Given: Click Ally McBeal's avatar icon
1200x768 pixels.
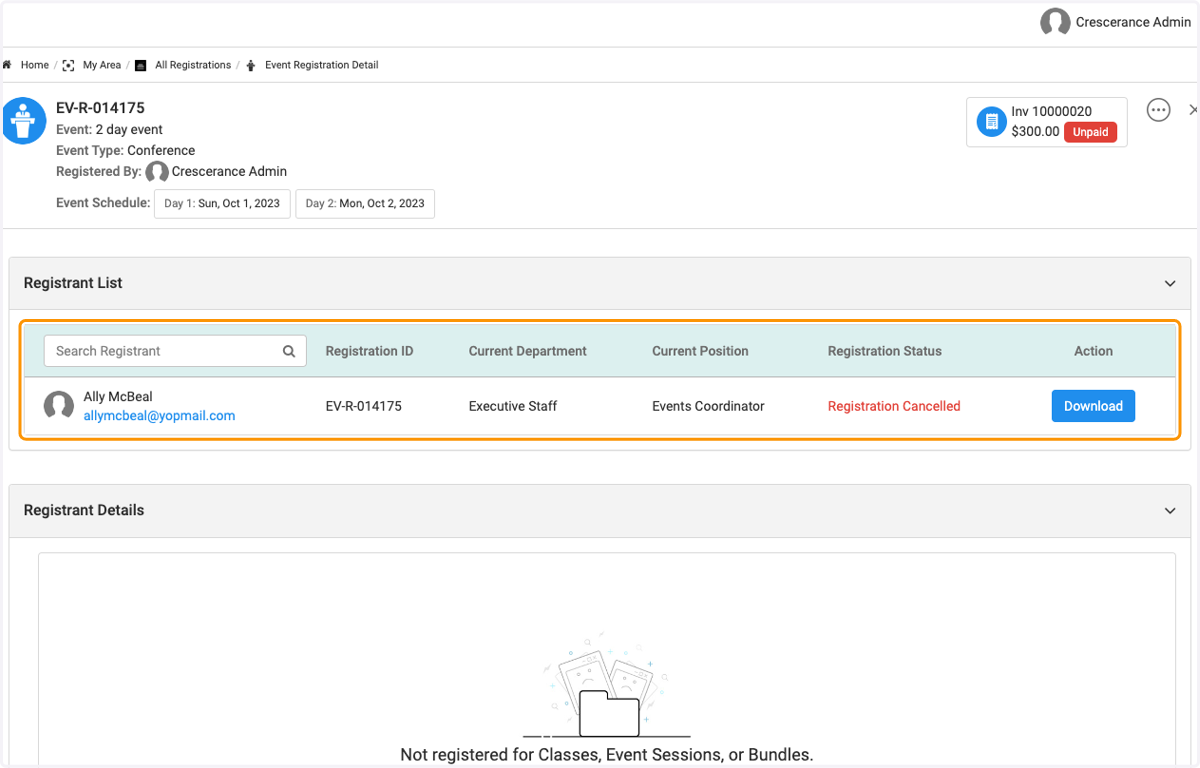Looking at the screenshot, I should 59,406.
